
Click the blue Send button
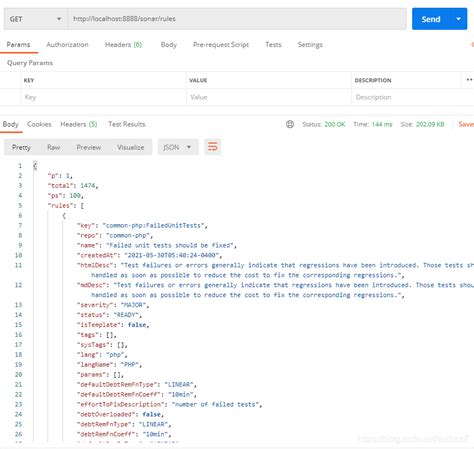(431, 19)
